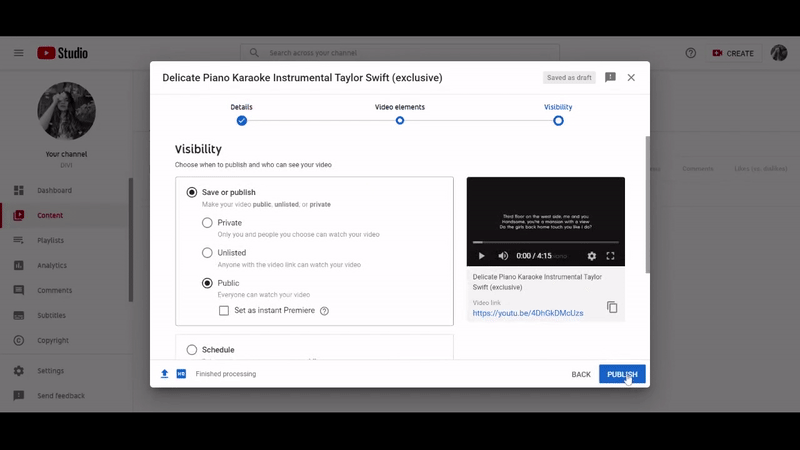
Task: Click the YouTube Studio logo
Action: [62, 53]
